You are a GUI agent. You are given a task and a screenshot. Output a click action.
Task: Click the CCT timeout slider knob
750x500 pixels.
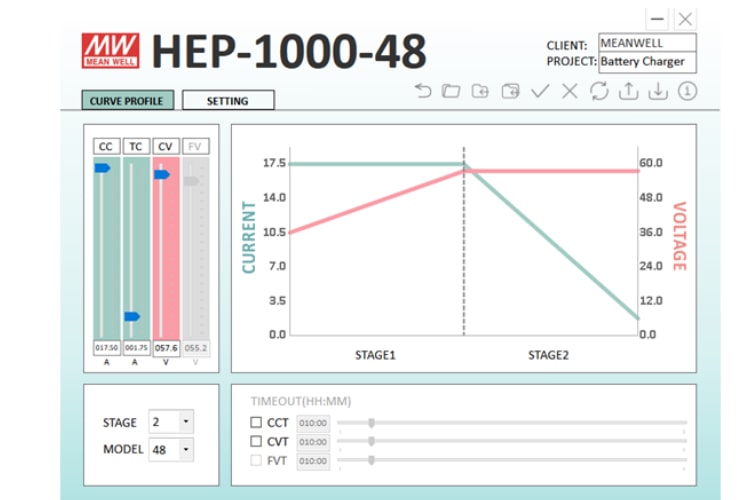coord(371,422)
